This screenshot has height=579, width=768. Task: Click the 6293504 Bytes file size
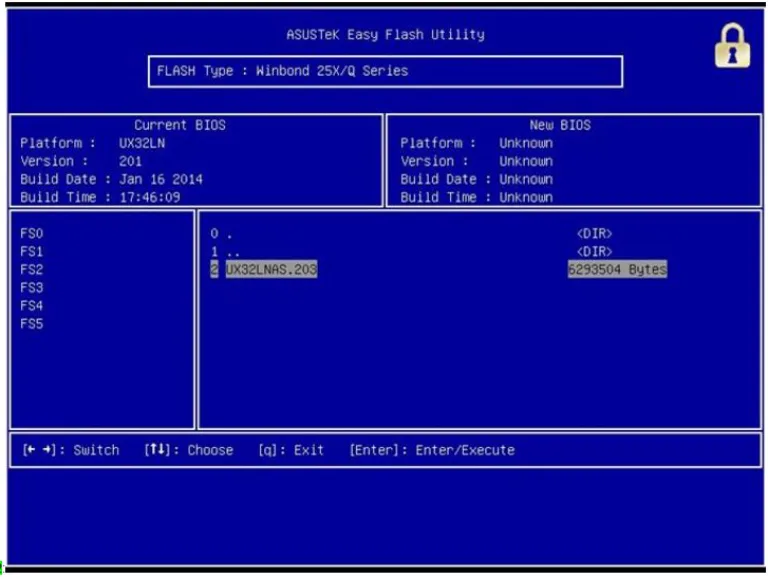point(617,269)
